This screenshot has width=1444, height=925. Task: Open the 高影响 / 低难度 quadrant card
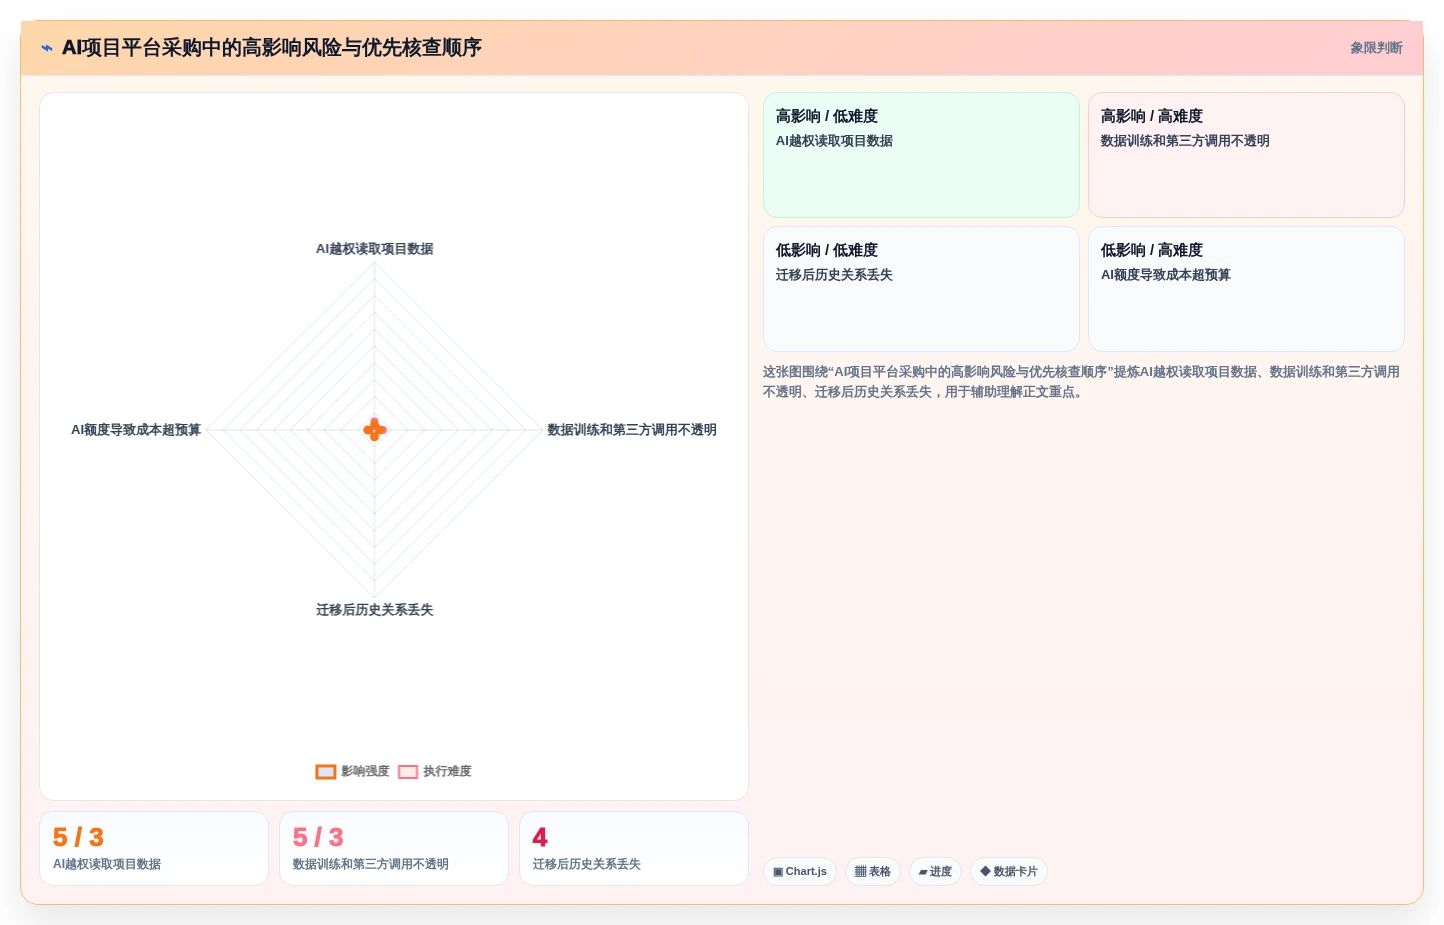[921, 155]
